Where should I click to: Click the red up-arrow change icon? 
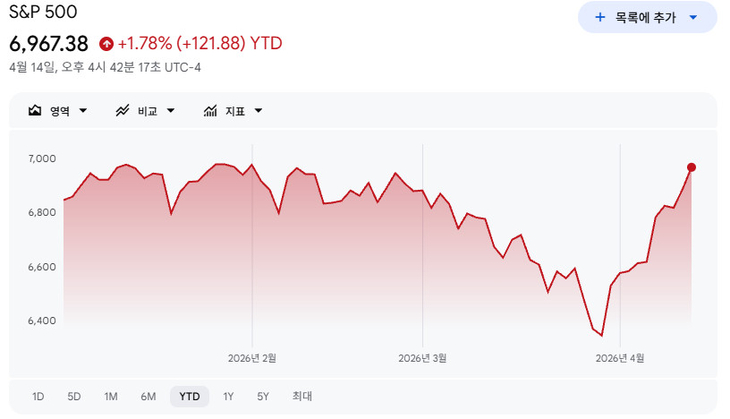pos(106,43)
